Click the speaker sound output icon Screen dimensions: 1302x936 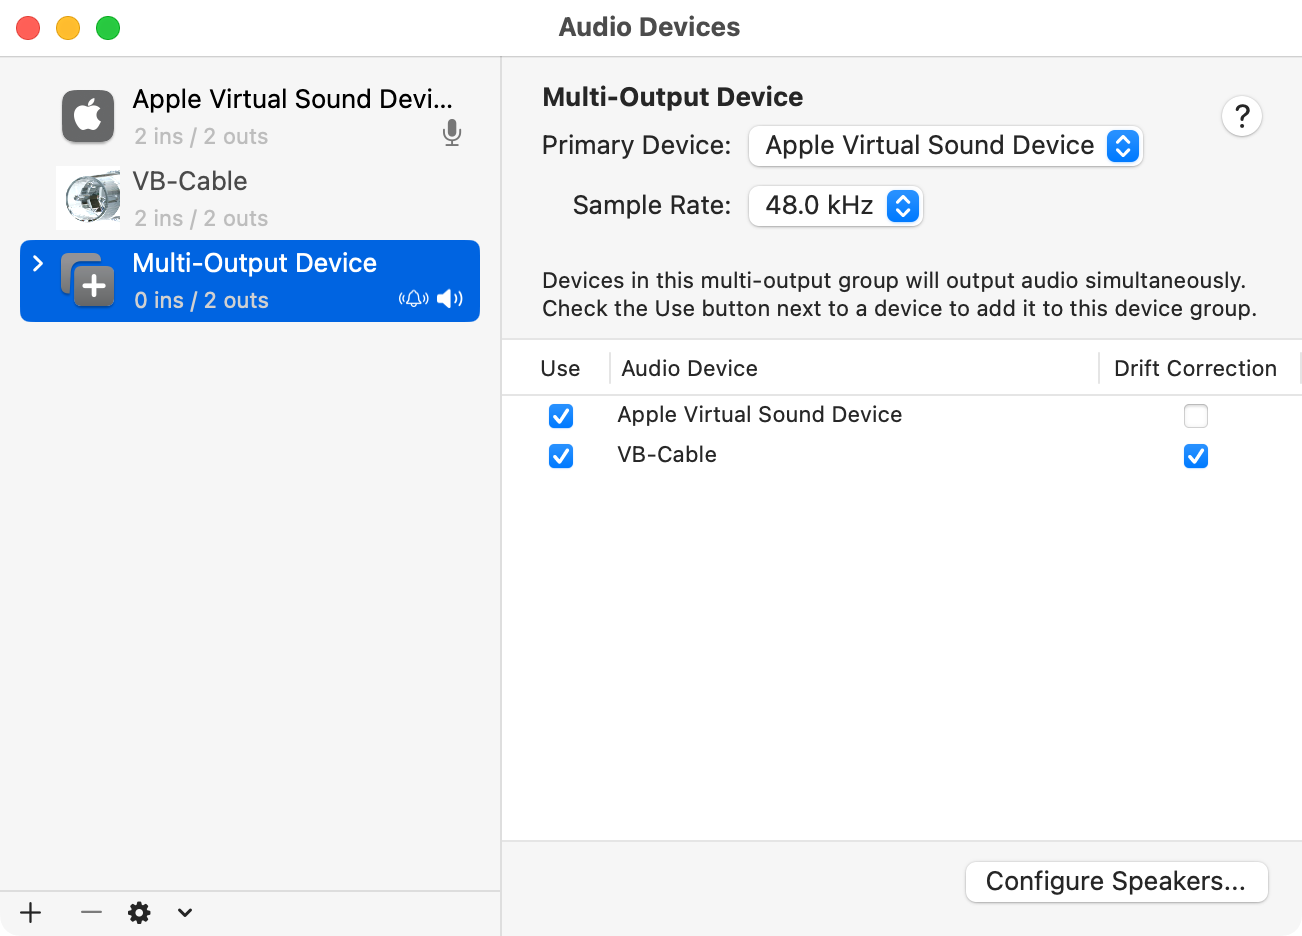(x=450, y=299)
